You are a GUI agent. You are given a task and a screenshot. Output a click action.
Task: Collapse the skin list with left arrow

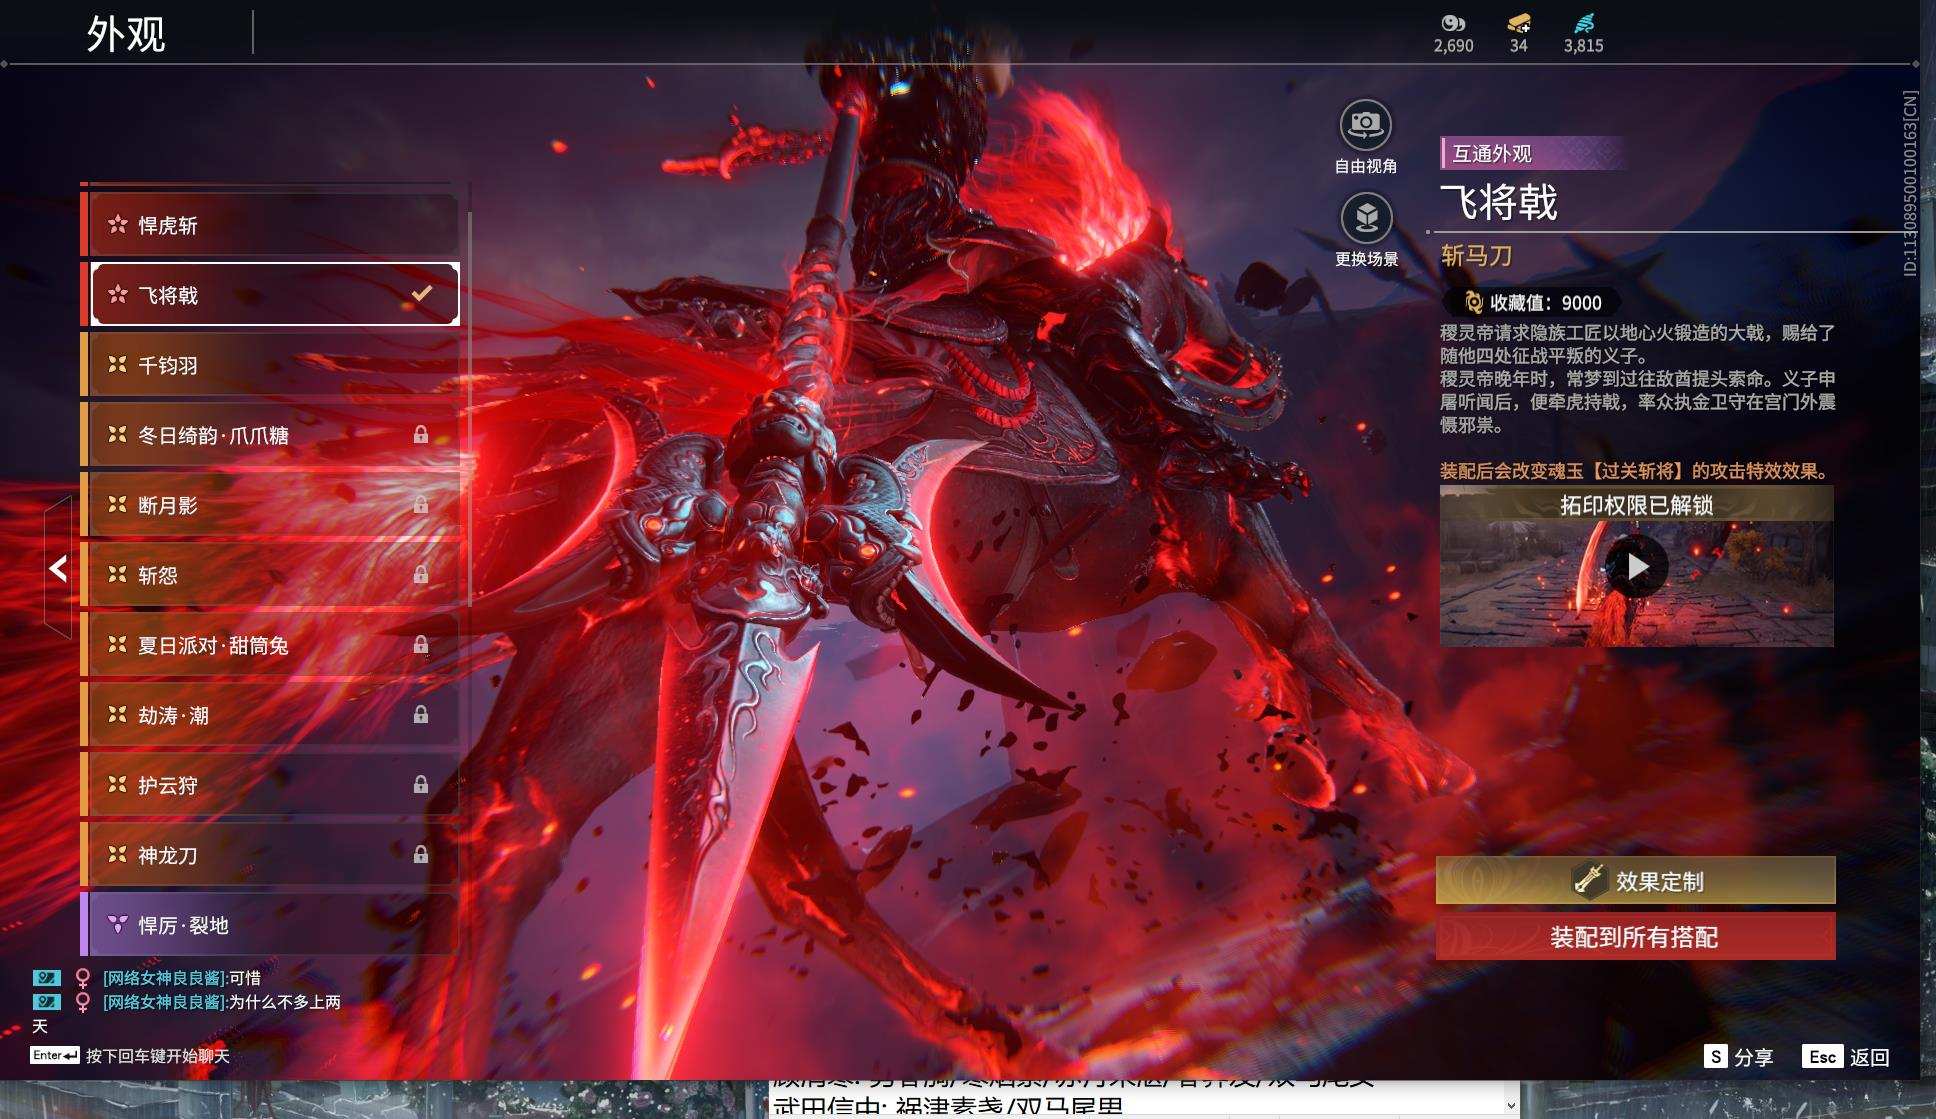pyautogui.click(x=58, y=568)
